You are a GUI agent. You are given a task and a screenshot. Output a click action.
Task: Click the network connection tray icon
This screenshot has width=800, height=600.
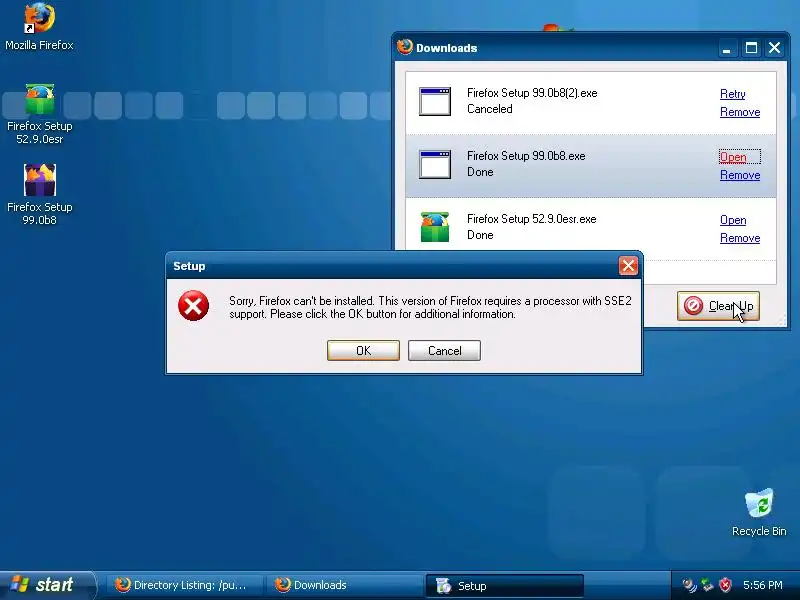click(707, 585)
